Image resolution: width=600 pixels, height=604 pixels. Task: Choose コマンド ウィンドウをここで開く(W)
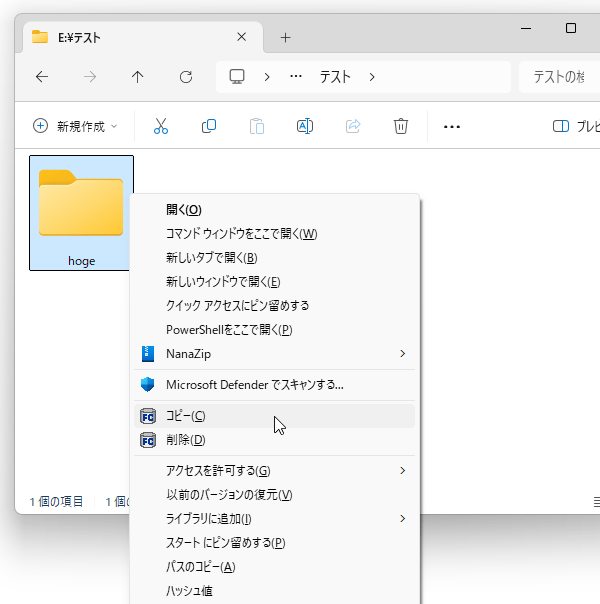click(274, 234)
